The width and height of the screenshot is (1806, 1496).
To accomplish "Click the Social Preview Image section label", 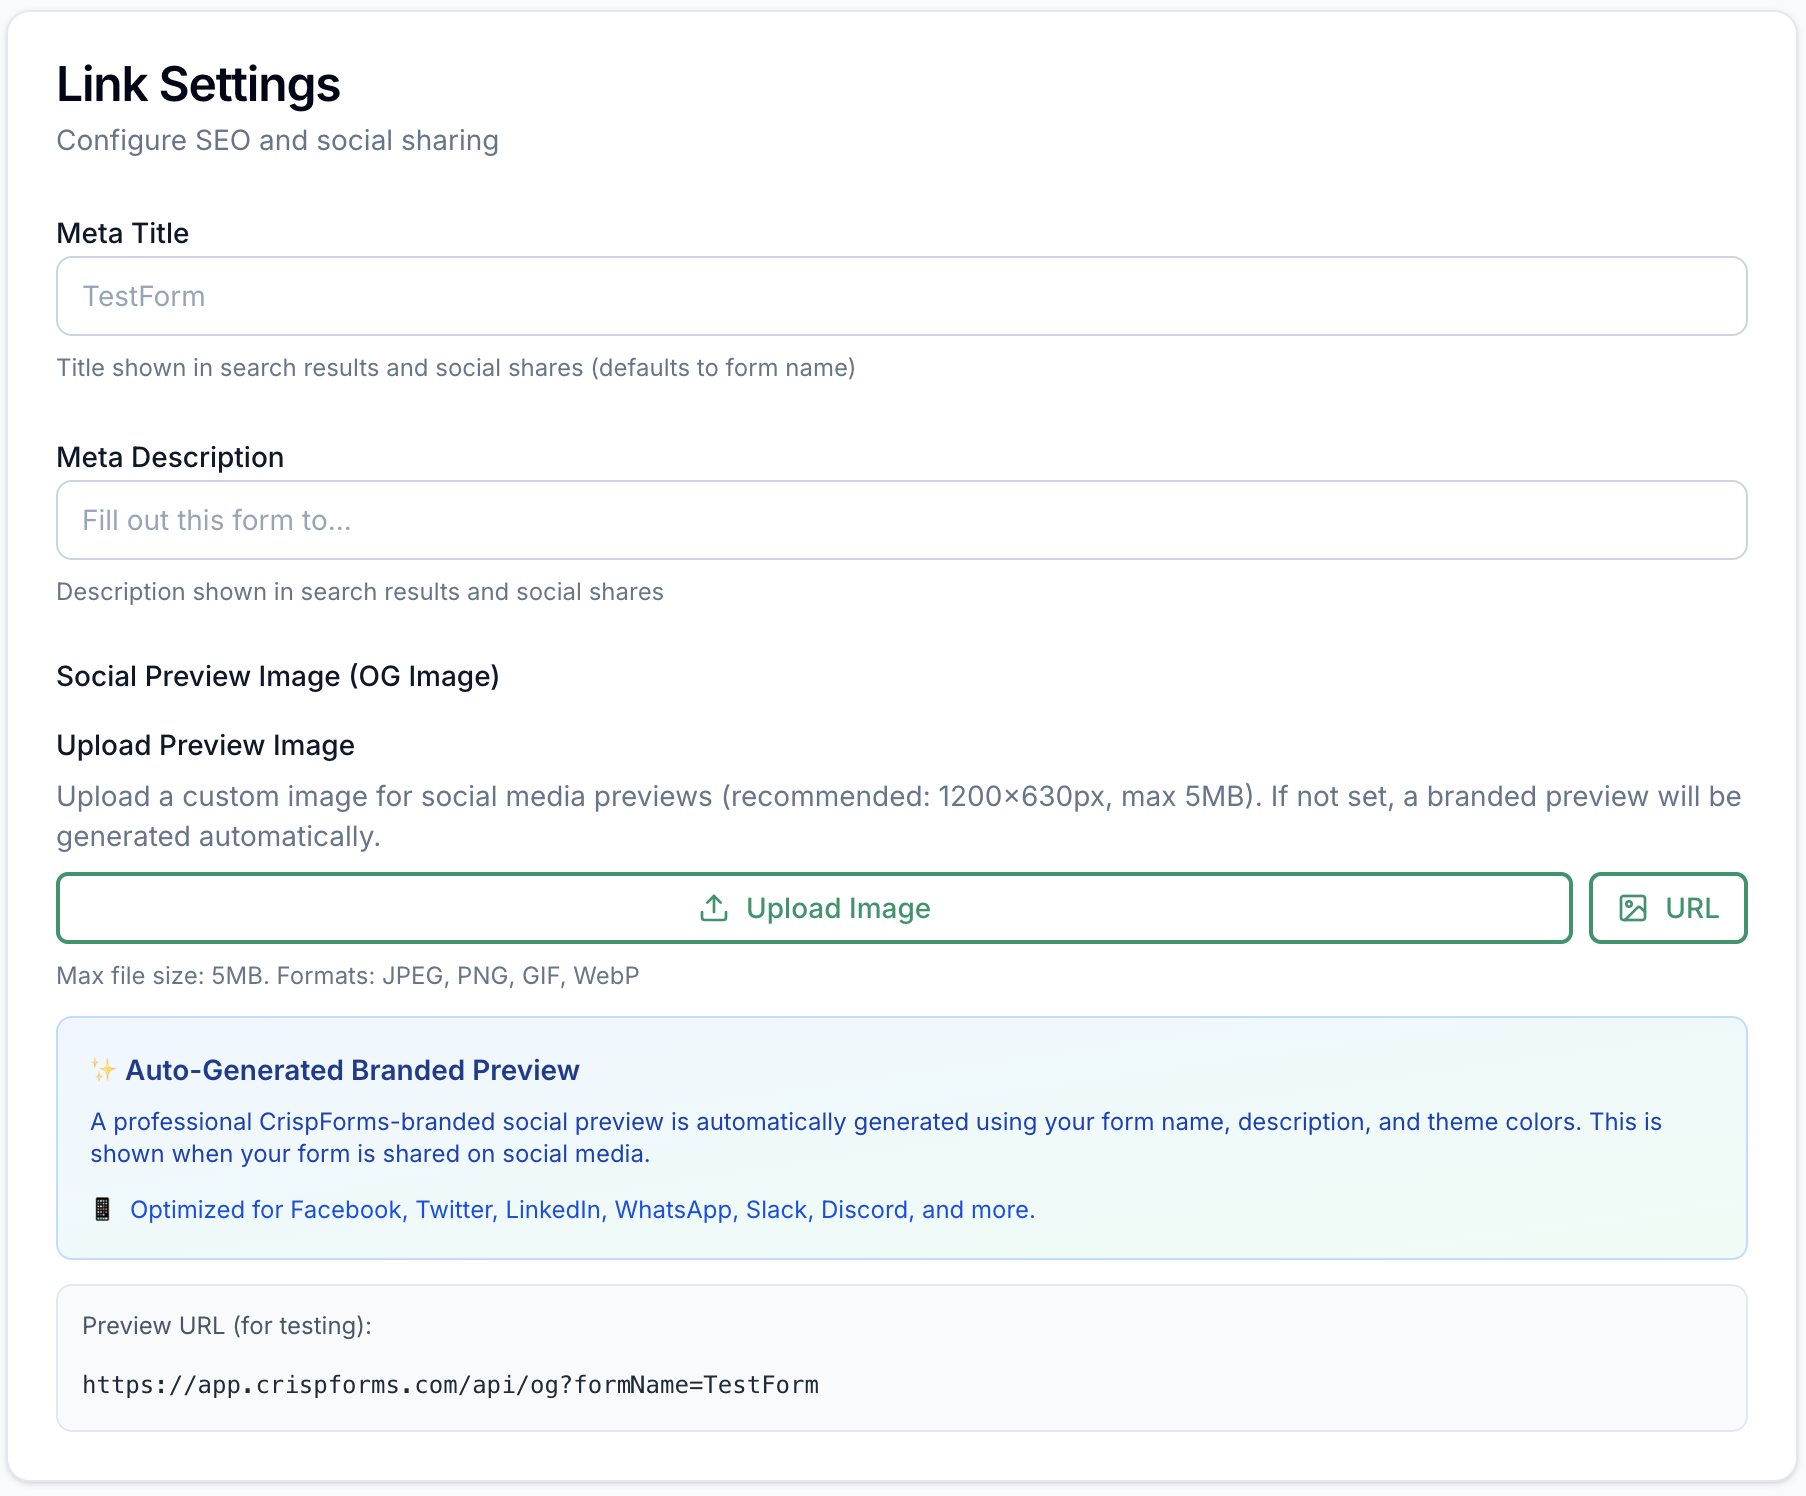I will click(x=278, y=676).
